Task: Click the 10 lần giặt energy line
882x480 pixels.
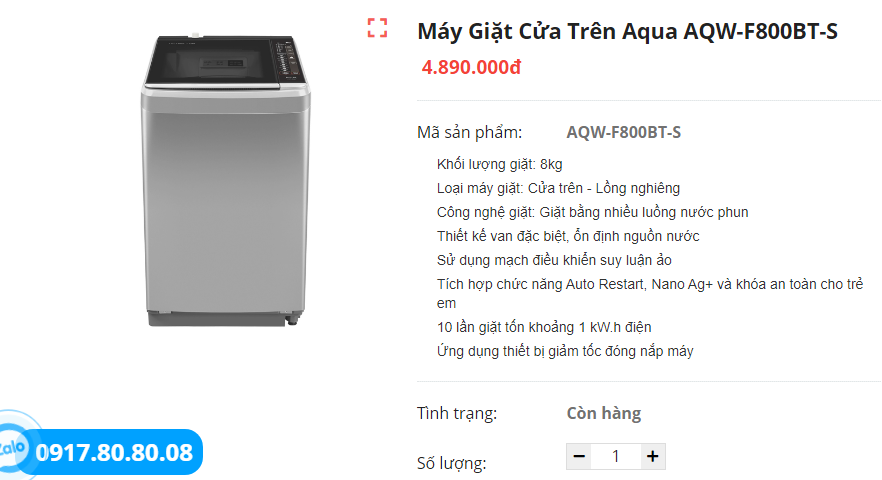Action: click(544, 327)
